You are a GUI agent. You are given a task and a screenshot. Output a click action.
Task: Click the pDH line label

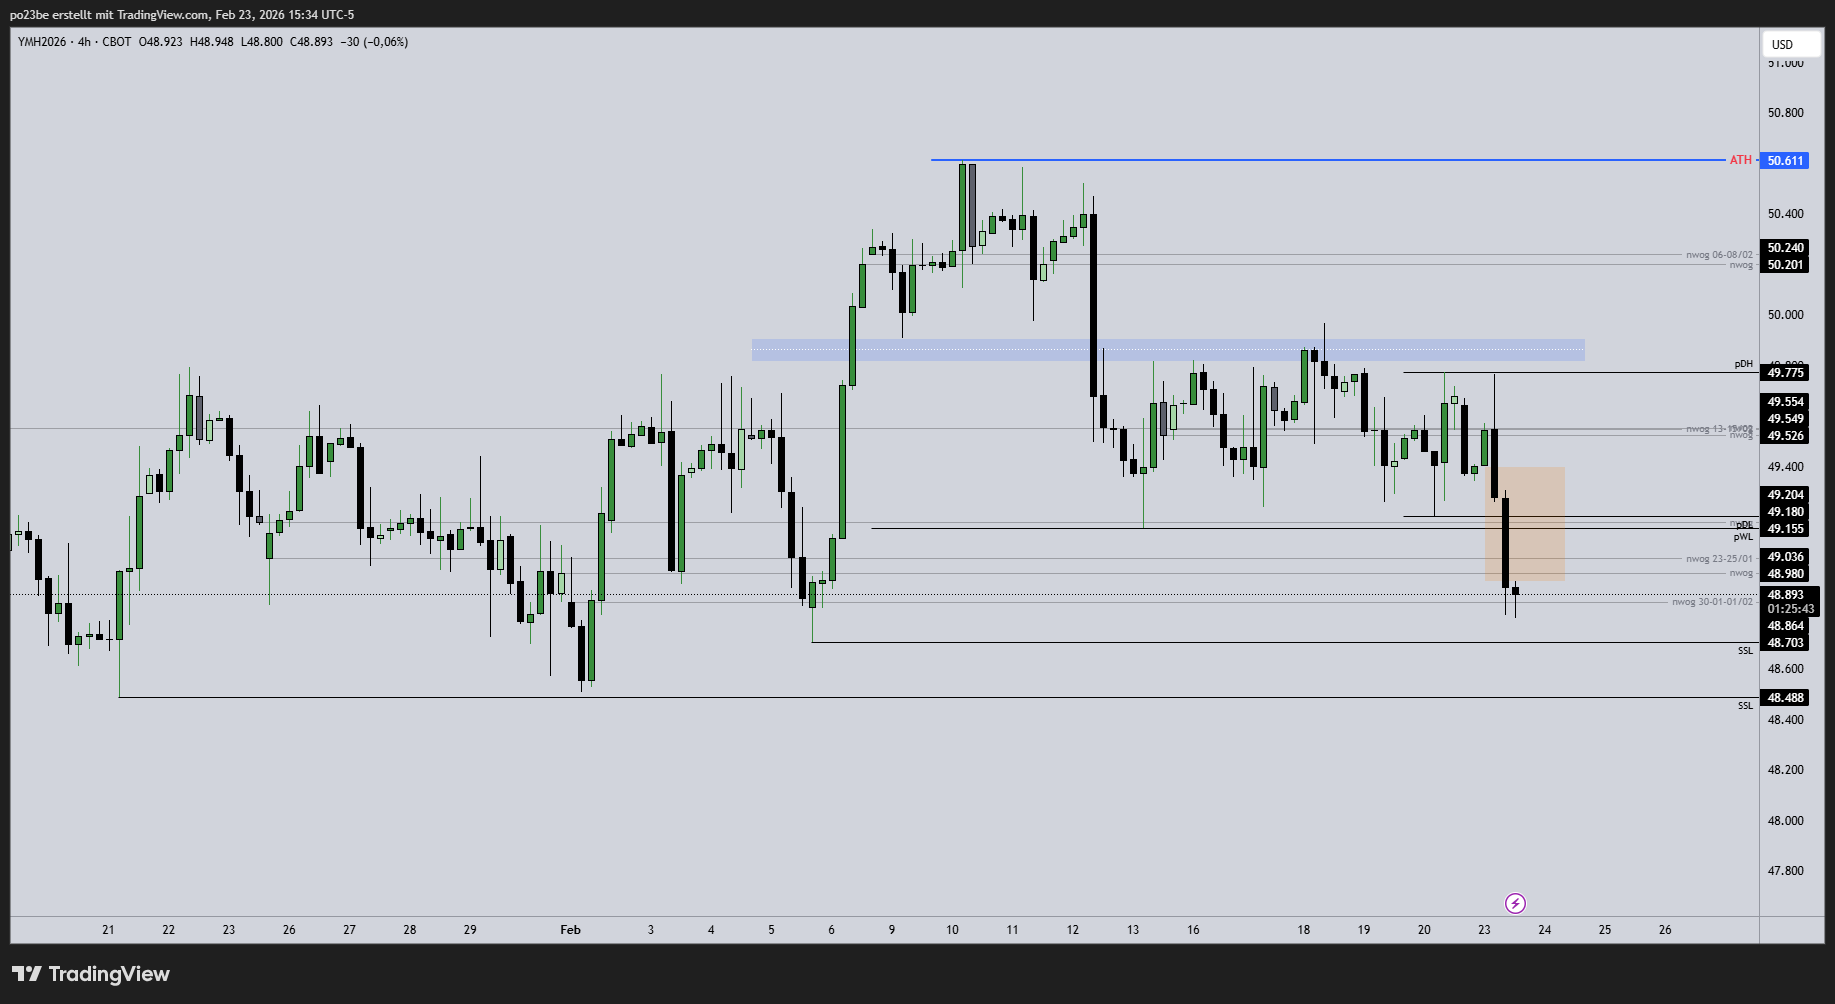pyautogui.click(x=1743, y=364)
